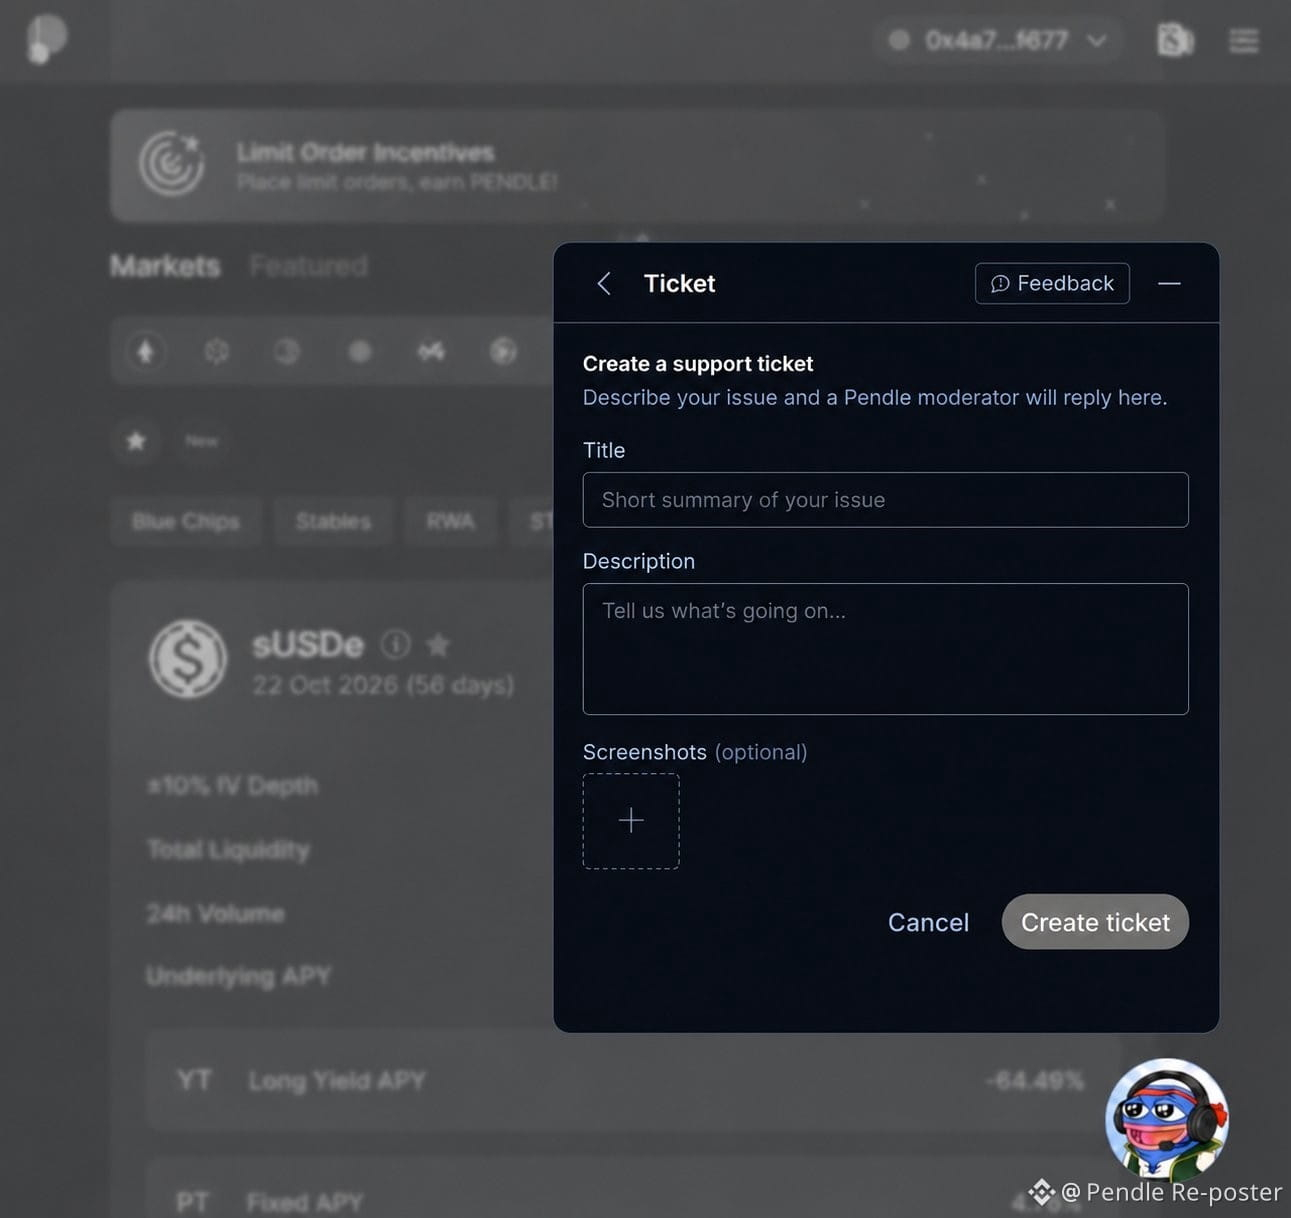1291x1218 pixels.
Task: Submit with the Create ticket button
Action: [1095, 922]
